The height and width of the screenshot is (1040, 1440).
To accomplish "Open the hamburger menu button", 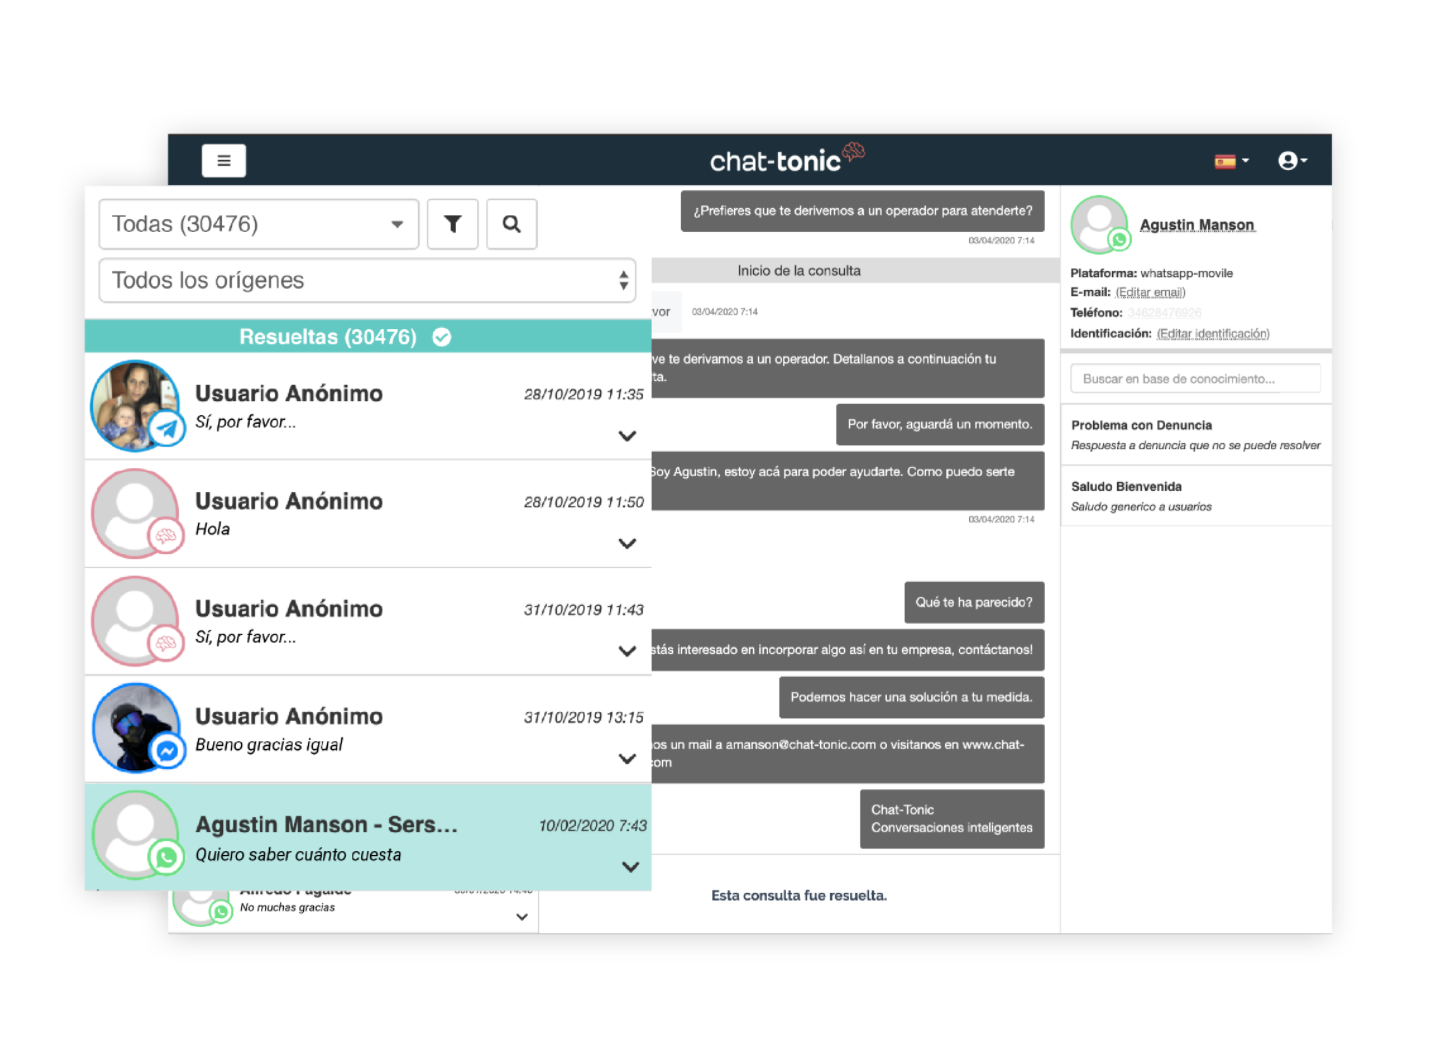I will click(224, 160).
